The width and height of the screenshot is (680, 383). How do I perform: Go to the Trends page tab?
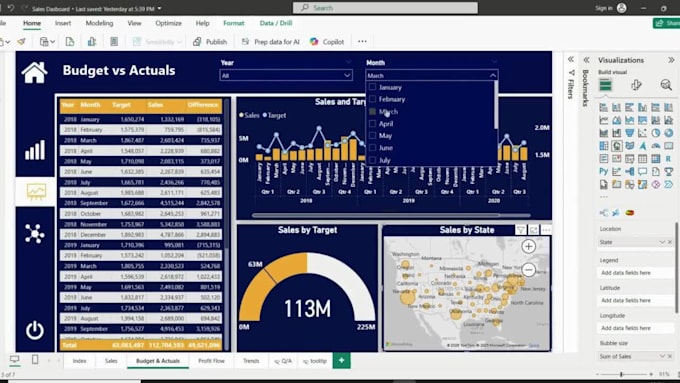(x=251, y=360)
